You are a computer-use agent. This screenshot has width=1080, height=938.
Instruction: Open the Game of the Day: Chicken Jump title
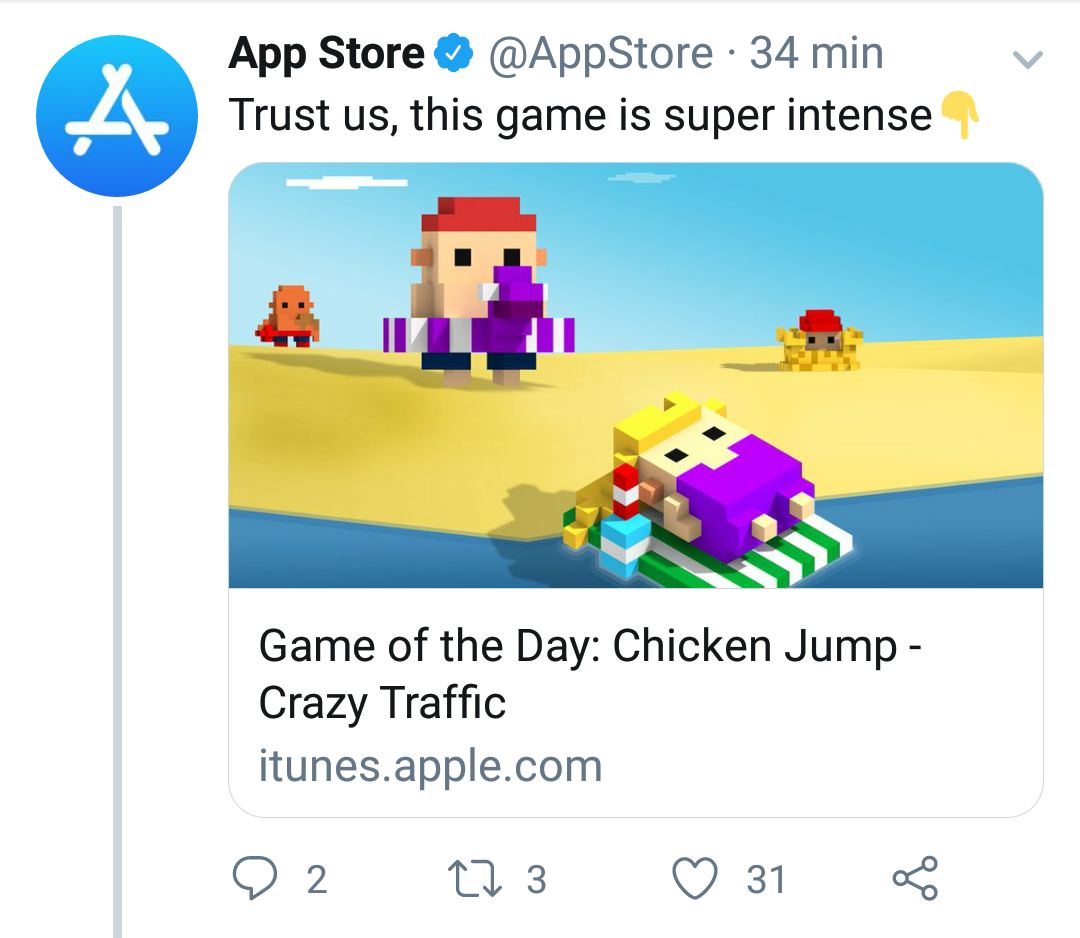click(x=590, y=674)
